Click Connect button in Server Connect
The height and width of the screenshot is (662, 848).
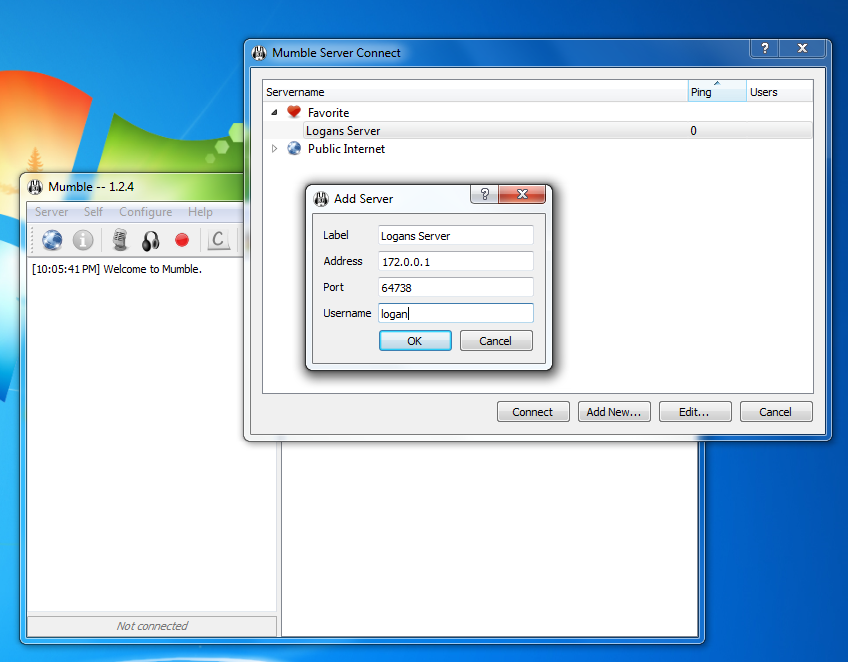point(533,412)
